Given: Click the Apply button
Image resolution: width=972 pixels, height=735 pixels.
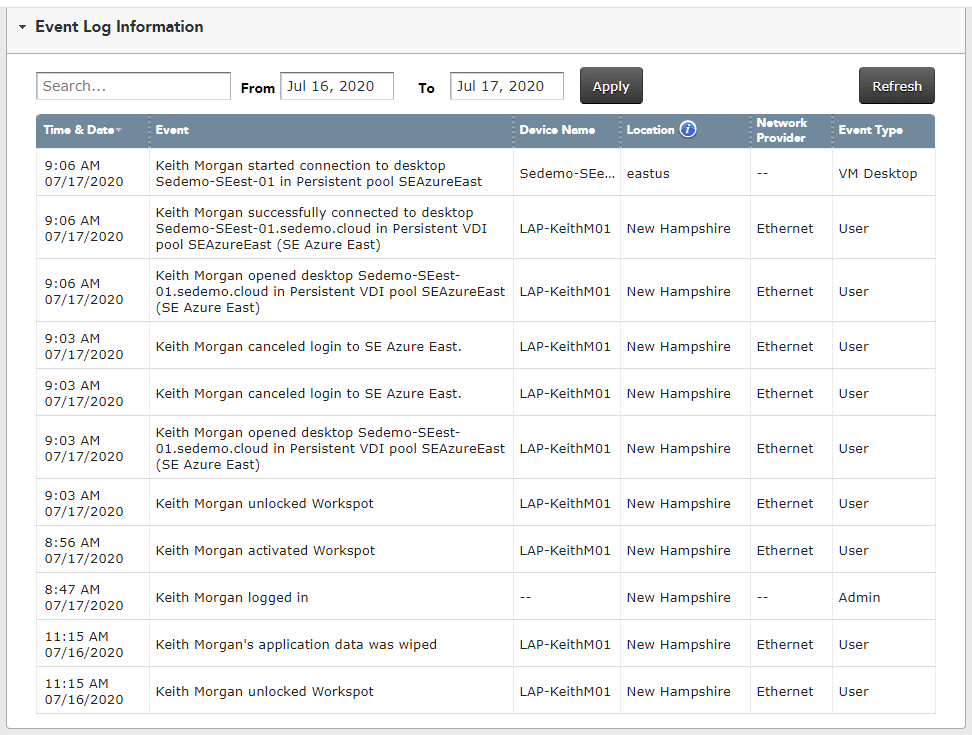Looking at the screenshot, I should pyautogui.click(x=611, y=86).
